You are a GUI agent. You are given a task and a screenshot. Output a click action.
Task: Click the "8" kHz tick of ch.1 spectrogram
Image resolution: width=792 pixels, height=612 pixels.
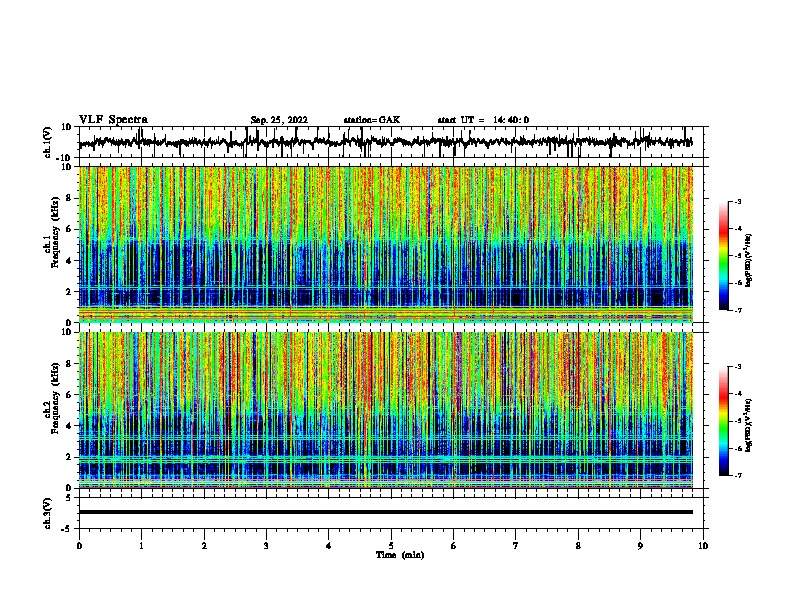(69, 198)
